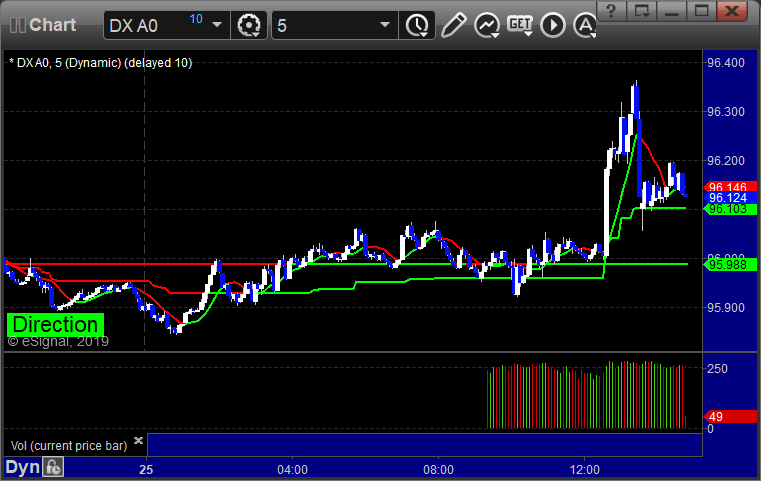The height and width of the screenshot is (481, 761).
Task: Click the Chart window grip icon
Action: 17,25
